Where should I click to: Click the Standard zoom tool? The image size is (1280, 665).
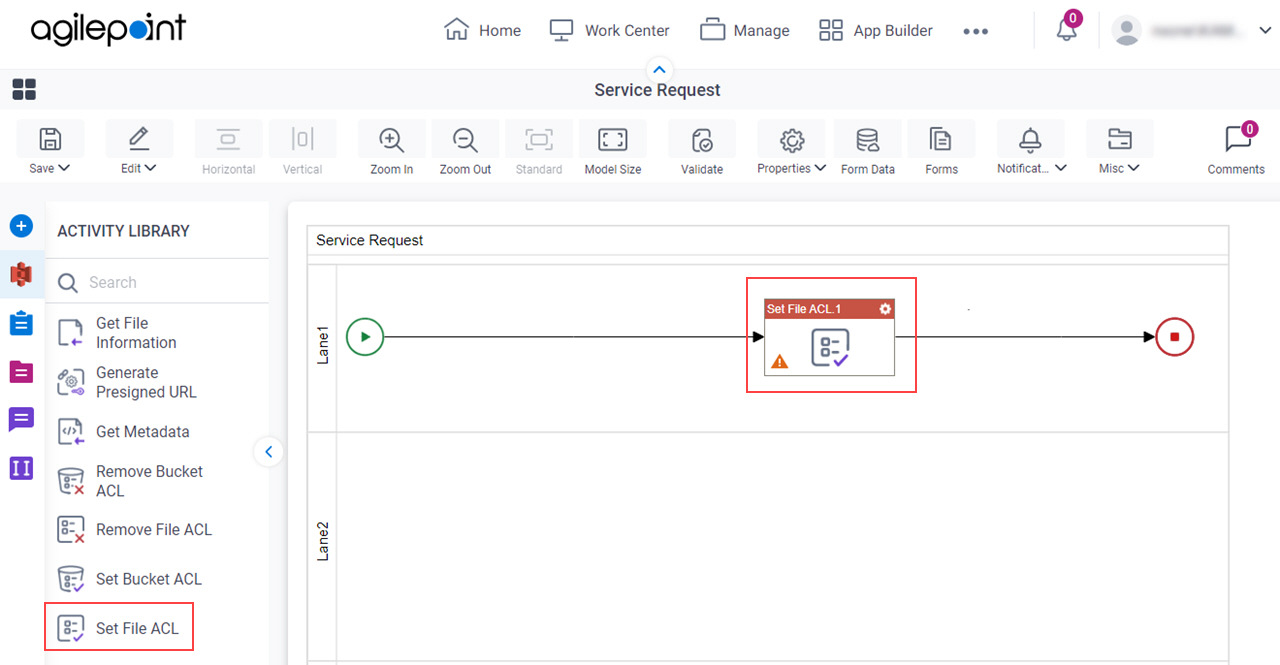point(539,148)
